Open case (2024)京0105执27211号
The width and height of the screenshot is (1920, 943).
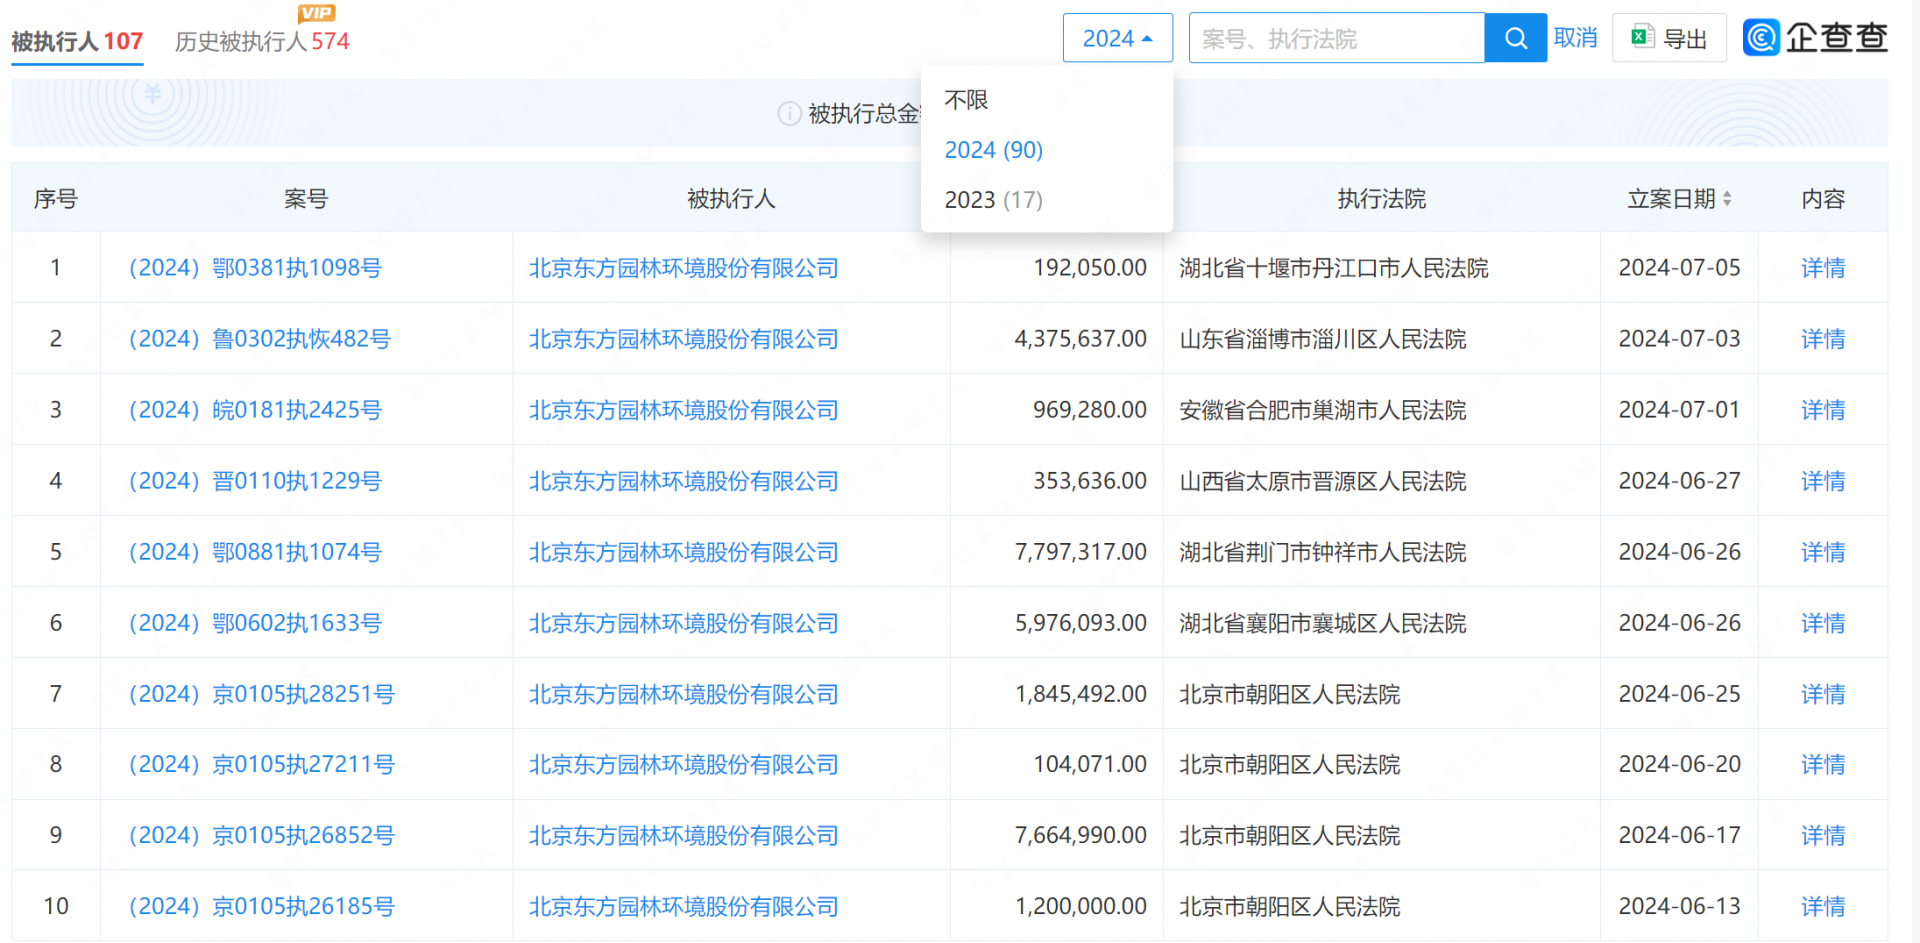pos(262,764)
